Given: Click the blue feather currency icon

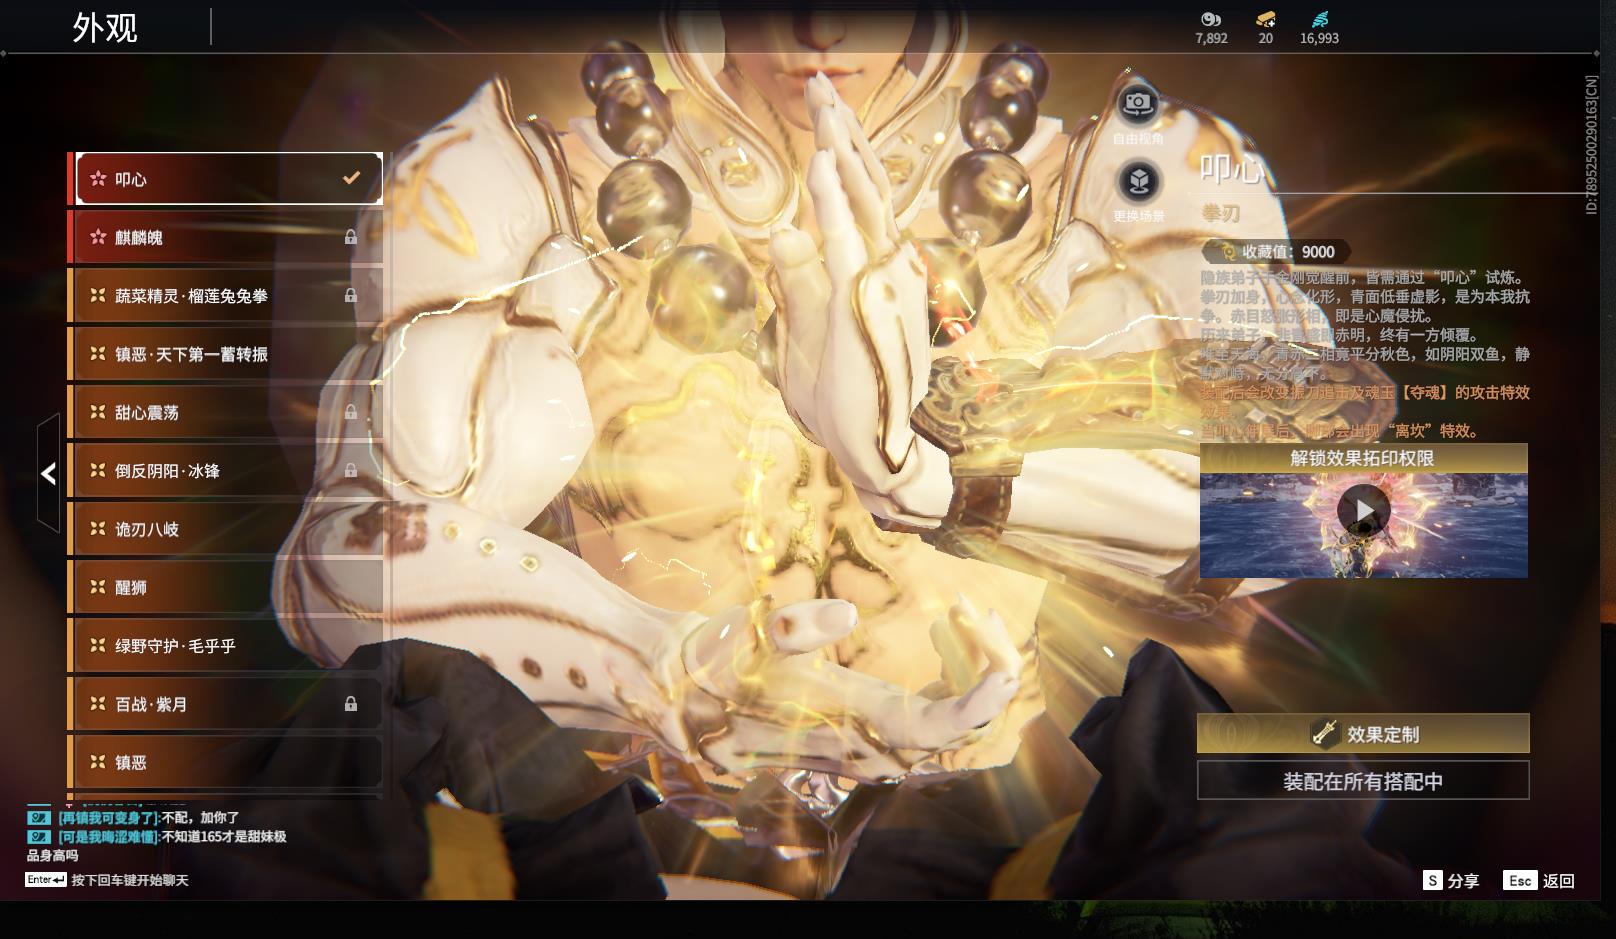Looking at the screenshot, I should coord(1319,19).
